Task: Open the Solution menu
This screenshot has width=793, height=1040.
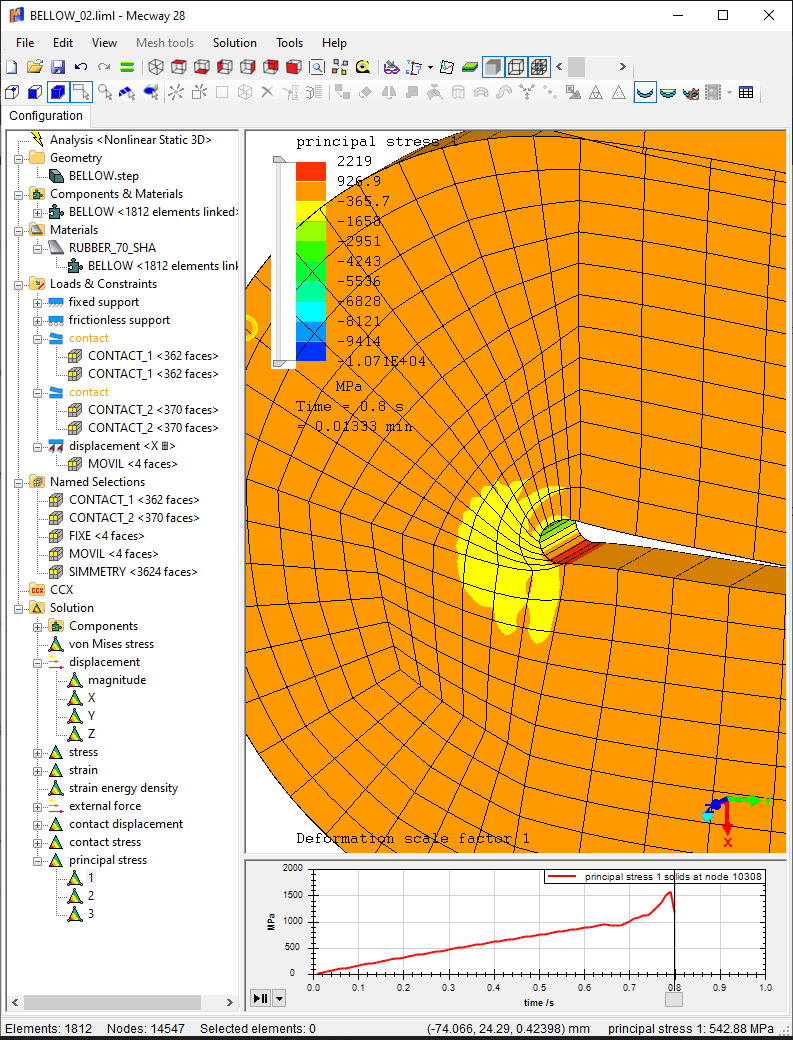Action: click(235, 43)
